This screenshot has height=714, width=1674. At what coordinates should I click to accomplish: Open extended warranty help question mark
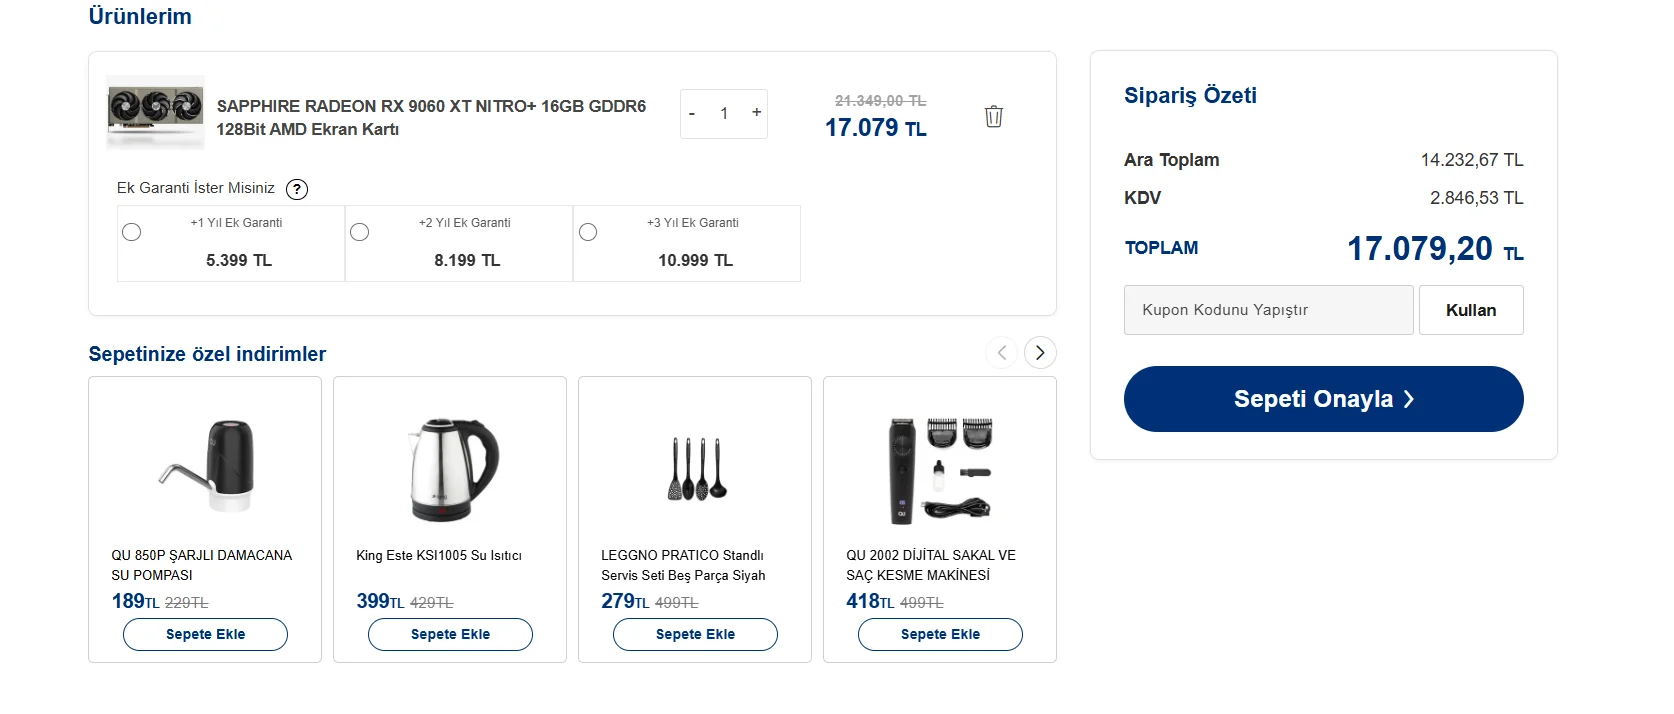pos(297,189)
